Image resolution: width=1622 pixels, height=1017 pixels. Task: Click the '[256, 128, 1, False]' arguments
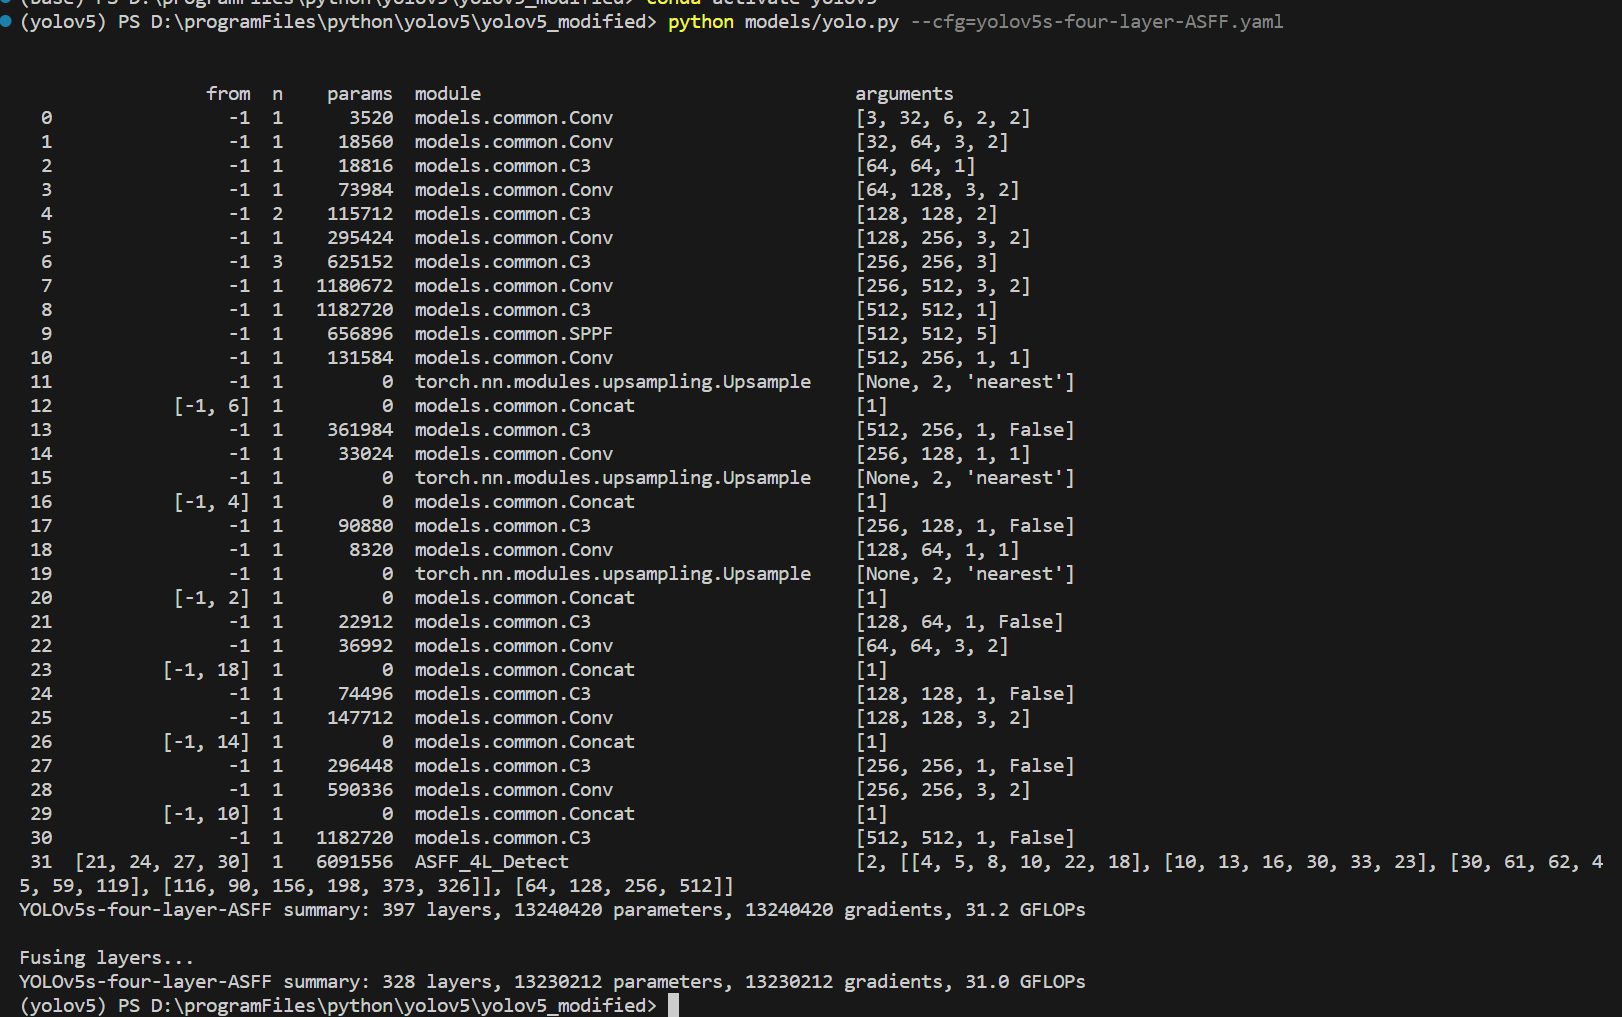tap(965, 525)
